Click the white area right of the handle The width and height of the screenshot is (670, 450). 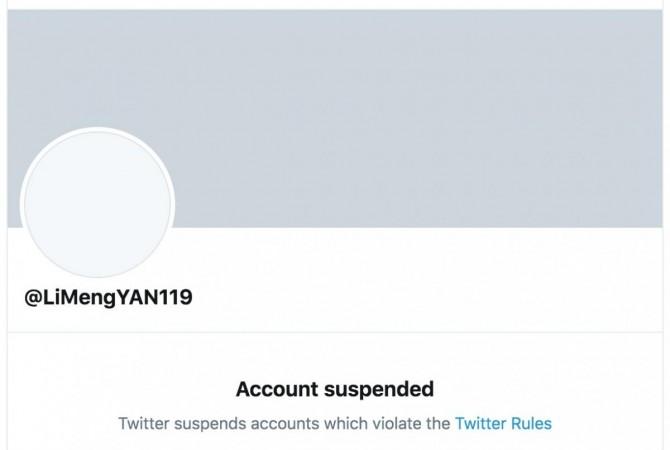(427, 297)
